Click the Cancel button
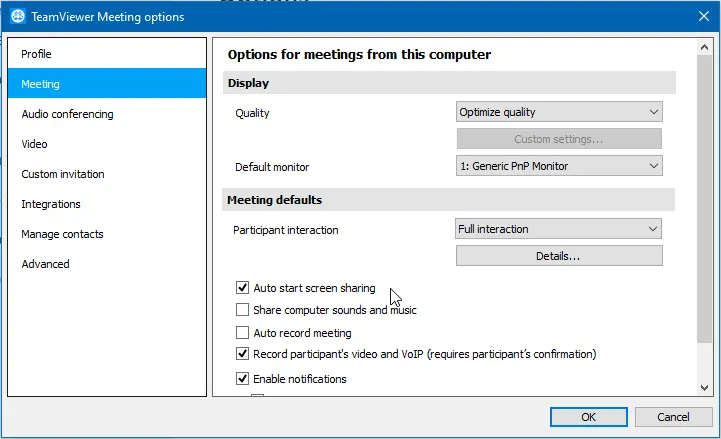 [673, 417]
